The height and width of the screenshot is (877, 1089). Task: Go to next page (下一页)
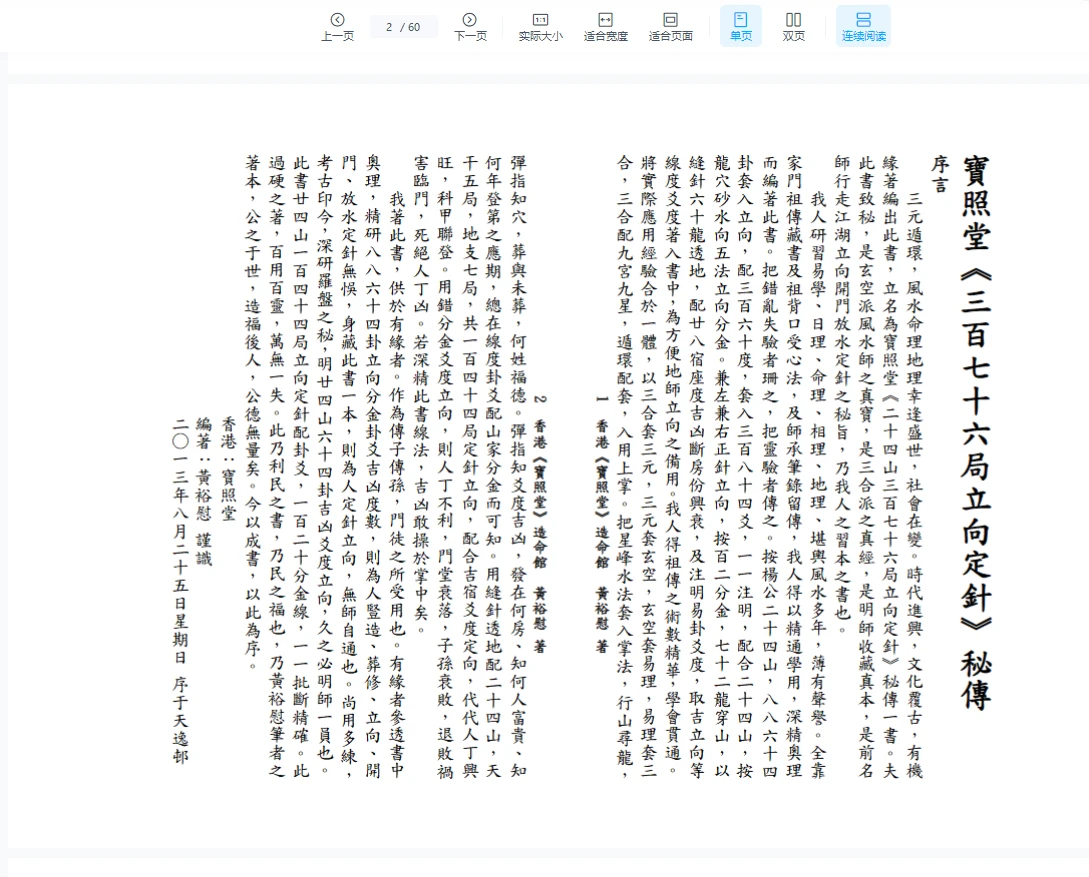pyautogui.click(x=470, y=26)
